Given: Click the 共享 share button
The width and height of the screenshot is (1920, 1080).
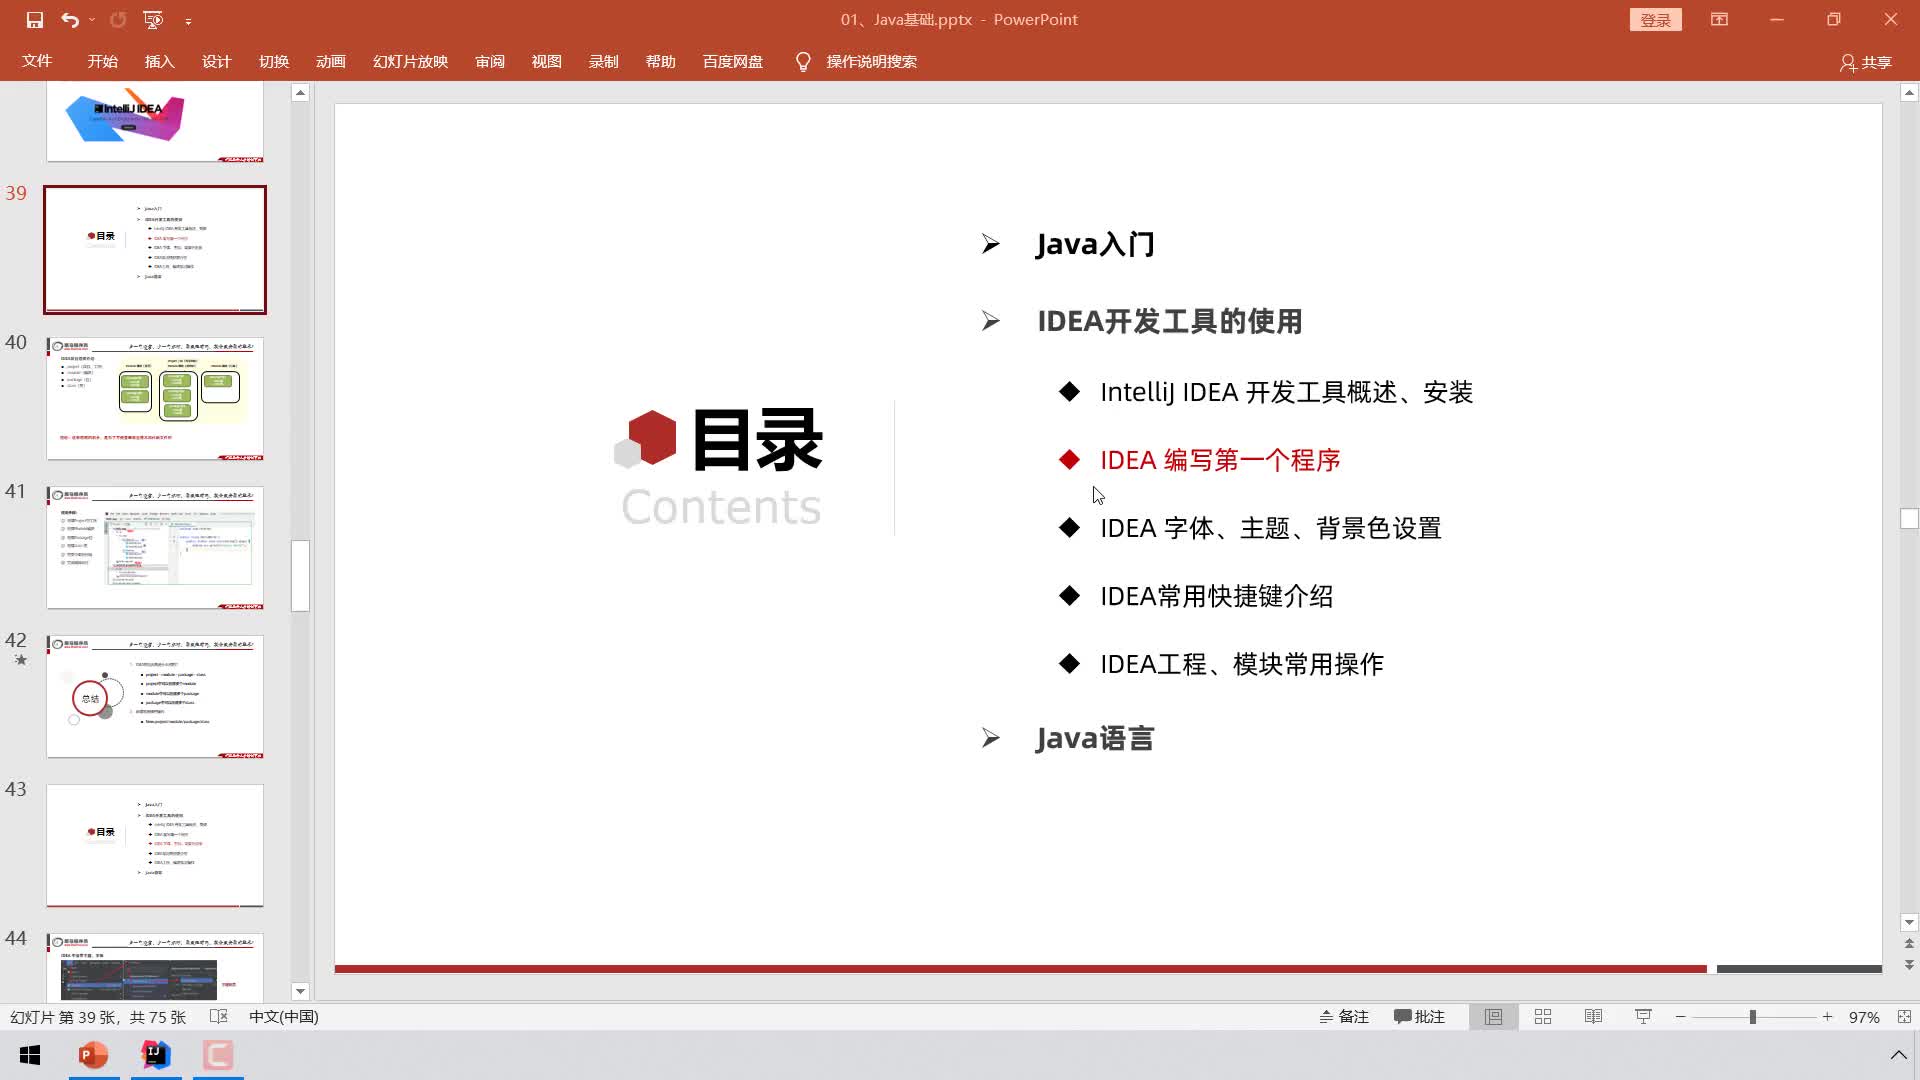Looking at the screenshot, I should tap(1866, 62).
